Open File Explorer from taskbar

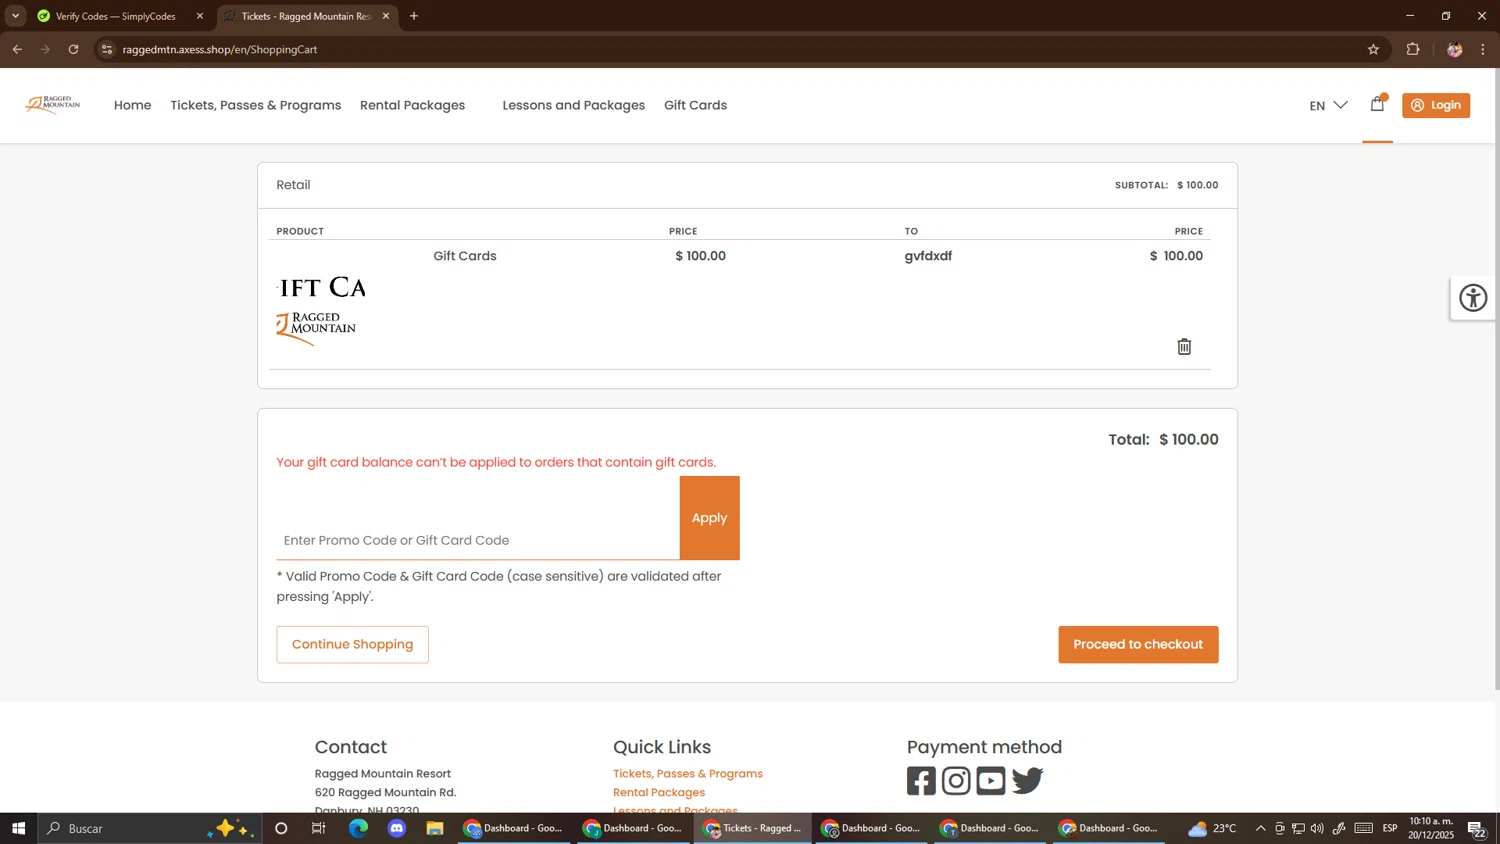coord(435,828)
